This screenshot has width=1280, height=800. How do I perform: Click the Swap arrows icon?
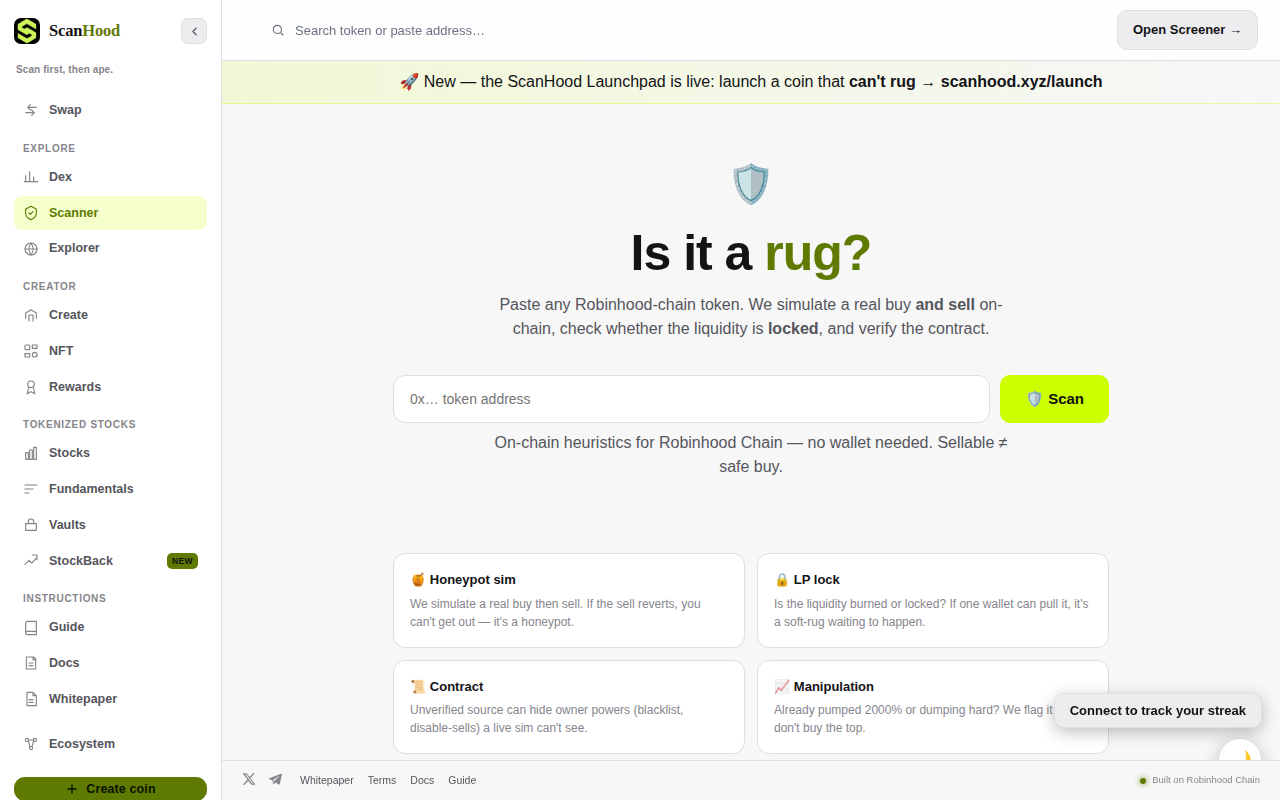tap(31, 110)
